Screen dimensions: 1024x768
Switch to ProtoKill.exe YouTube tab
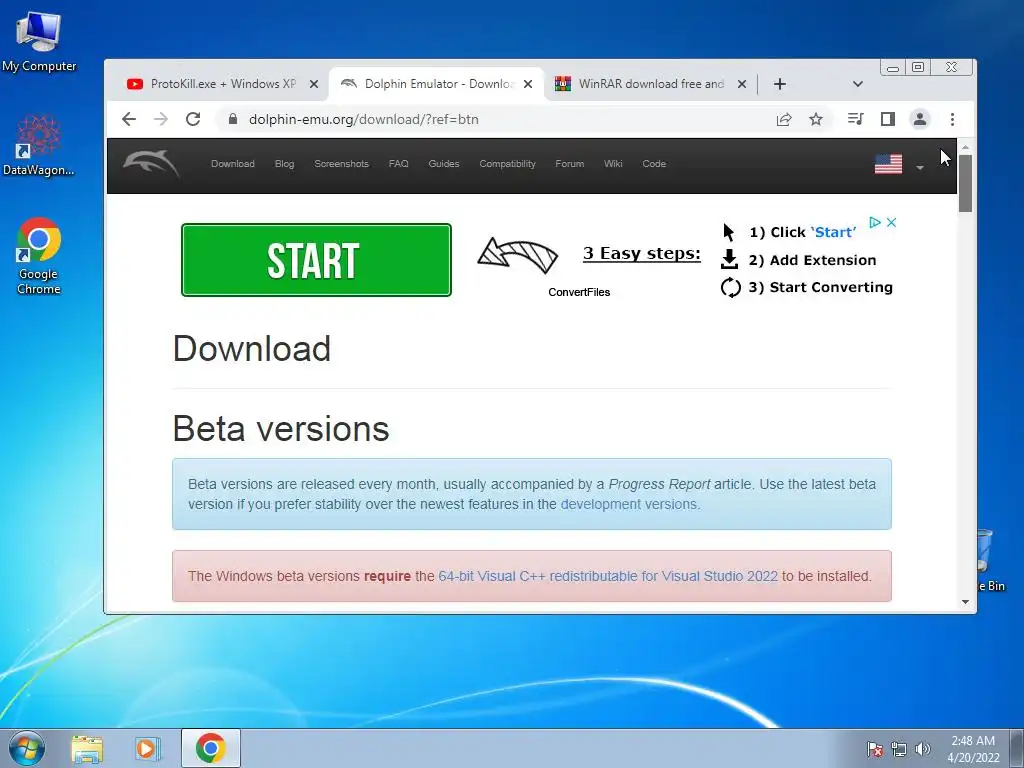click(x=220, y=84)
